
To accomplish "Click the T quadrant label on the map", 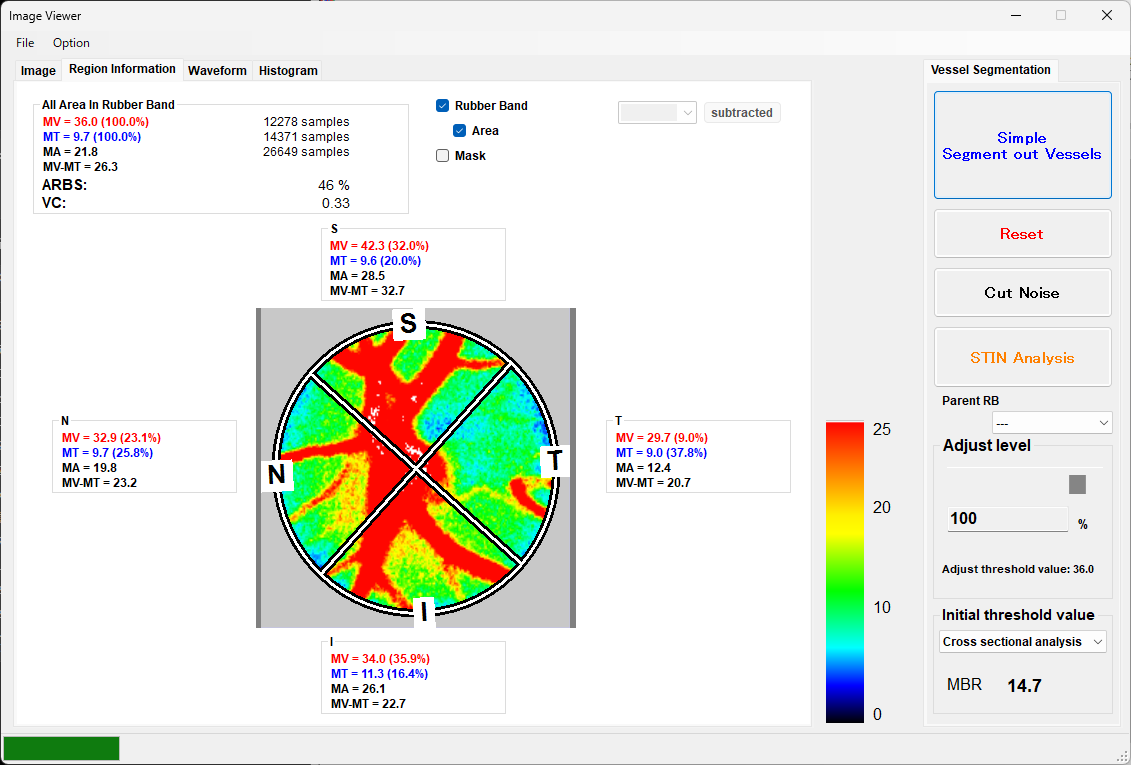I will [x=553, y=461].
